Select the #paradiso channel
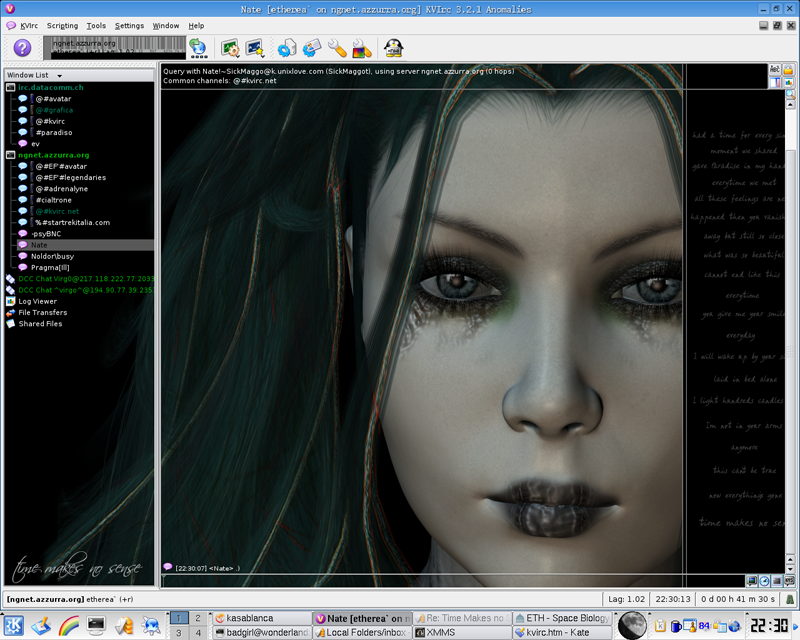800x640 pixels. coord(54,132)
